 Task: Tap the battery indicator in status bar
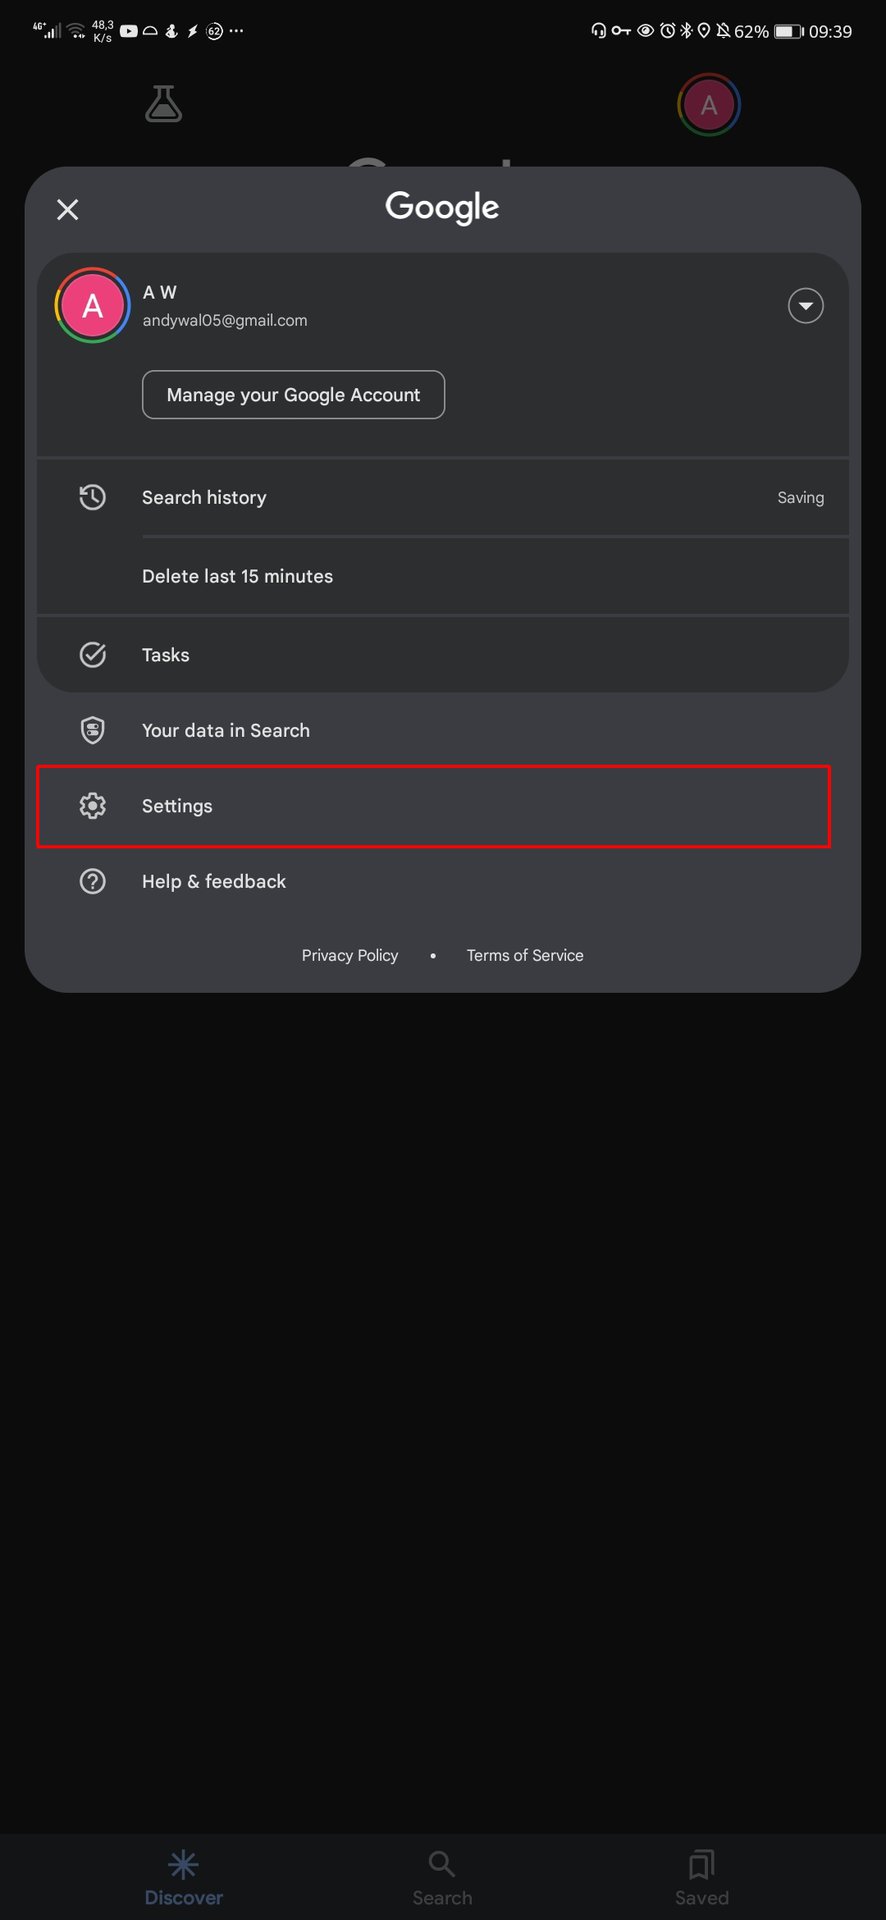point(789,31)
